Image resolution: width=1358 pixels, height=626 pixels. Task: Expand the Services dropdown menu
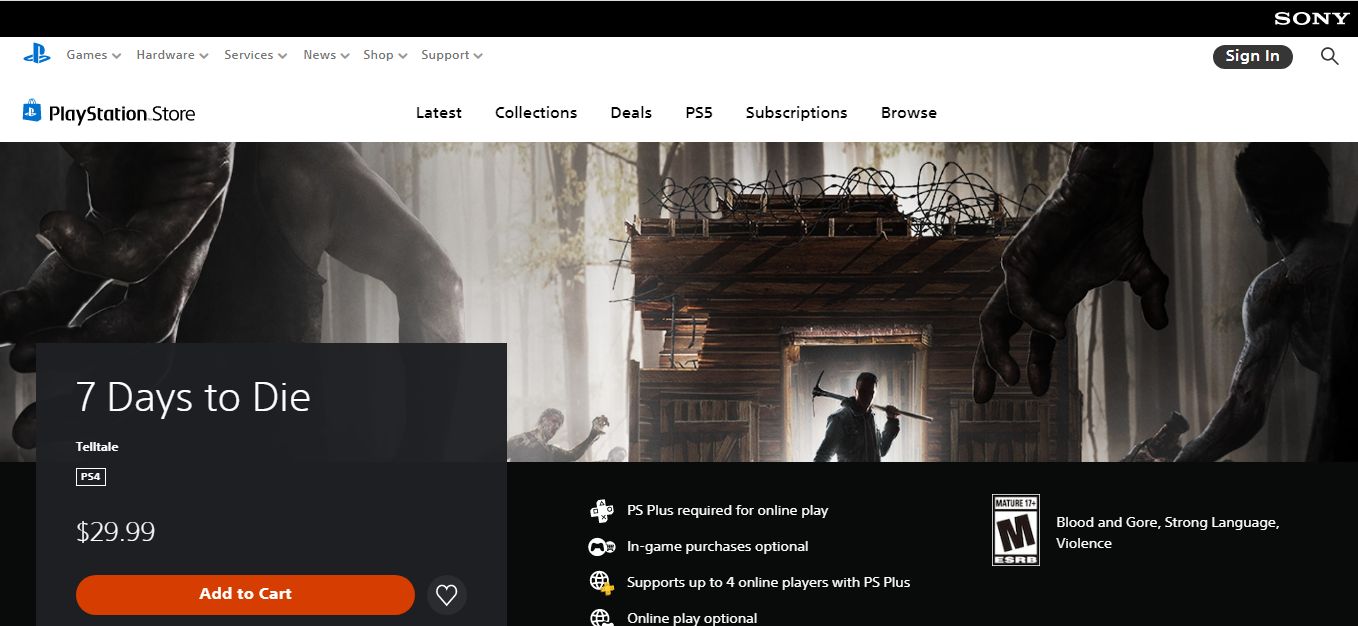click(x=256, y=55)
